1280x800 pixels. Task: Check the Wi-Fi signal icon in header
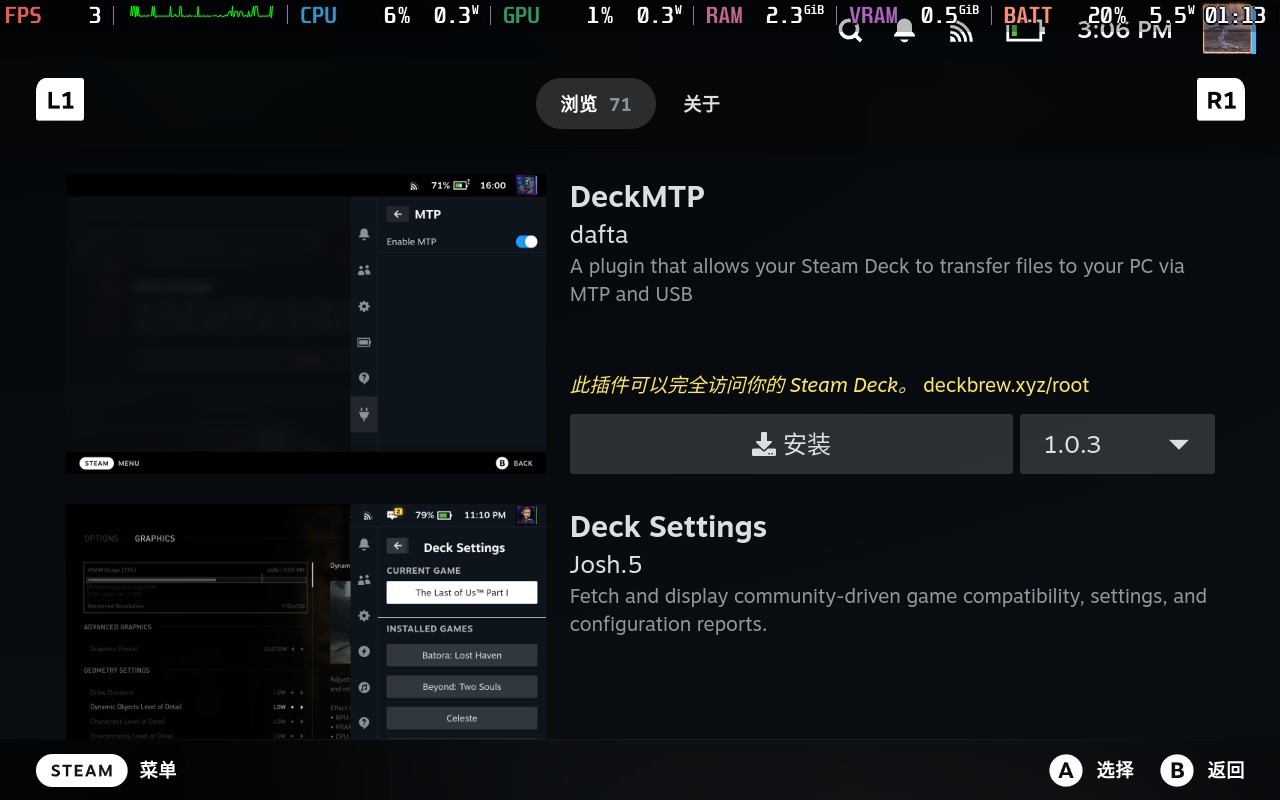(x=961, y=32)
